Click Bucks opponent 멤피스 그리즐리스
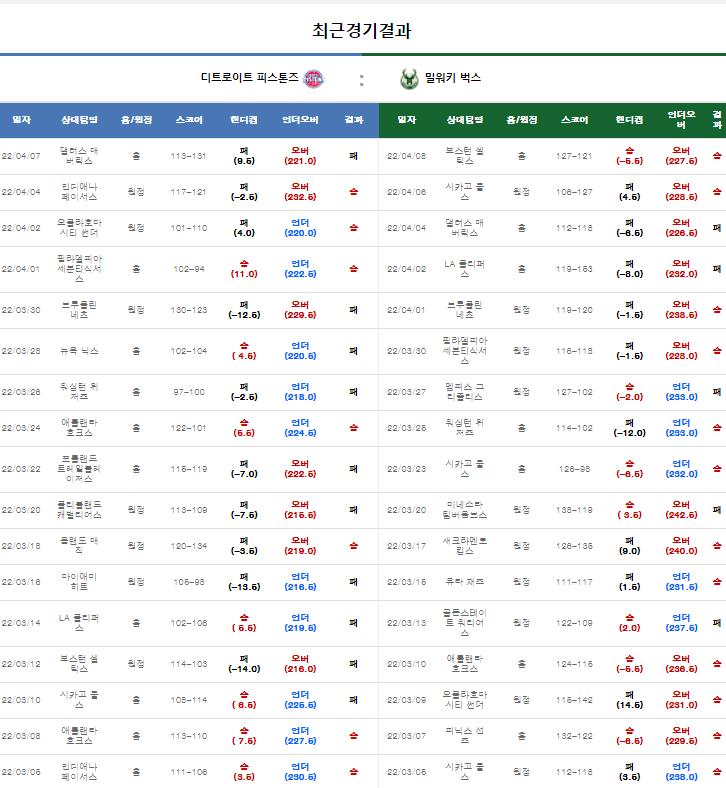726x788 pixels. [464, 391]
